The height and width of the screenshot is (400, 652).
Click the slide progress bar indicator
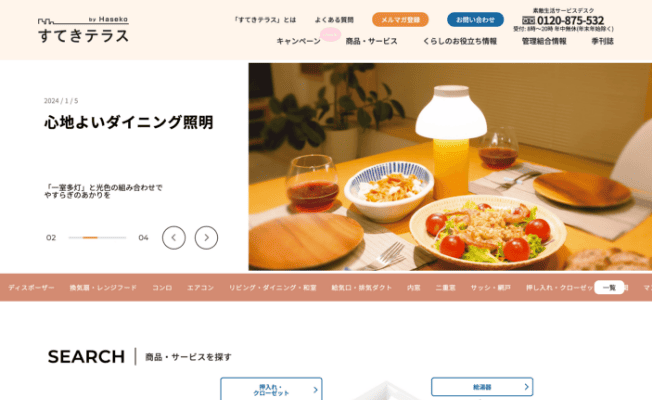(x=97, y=238)
